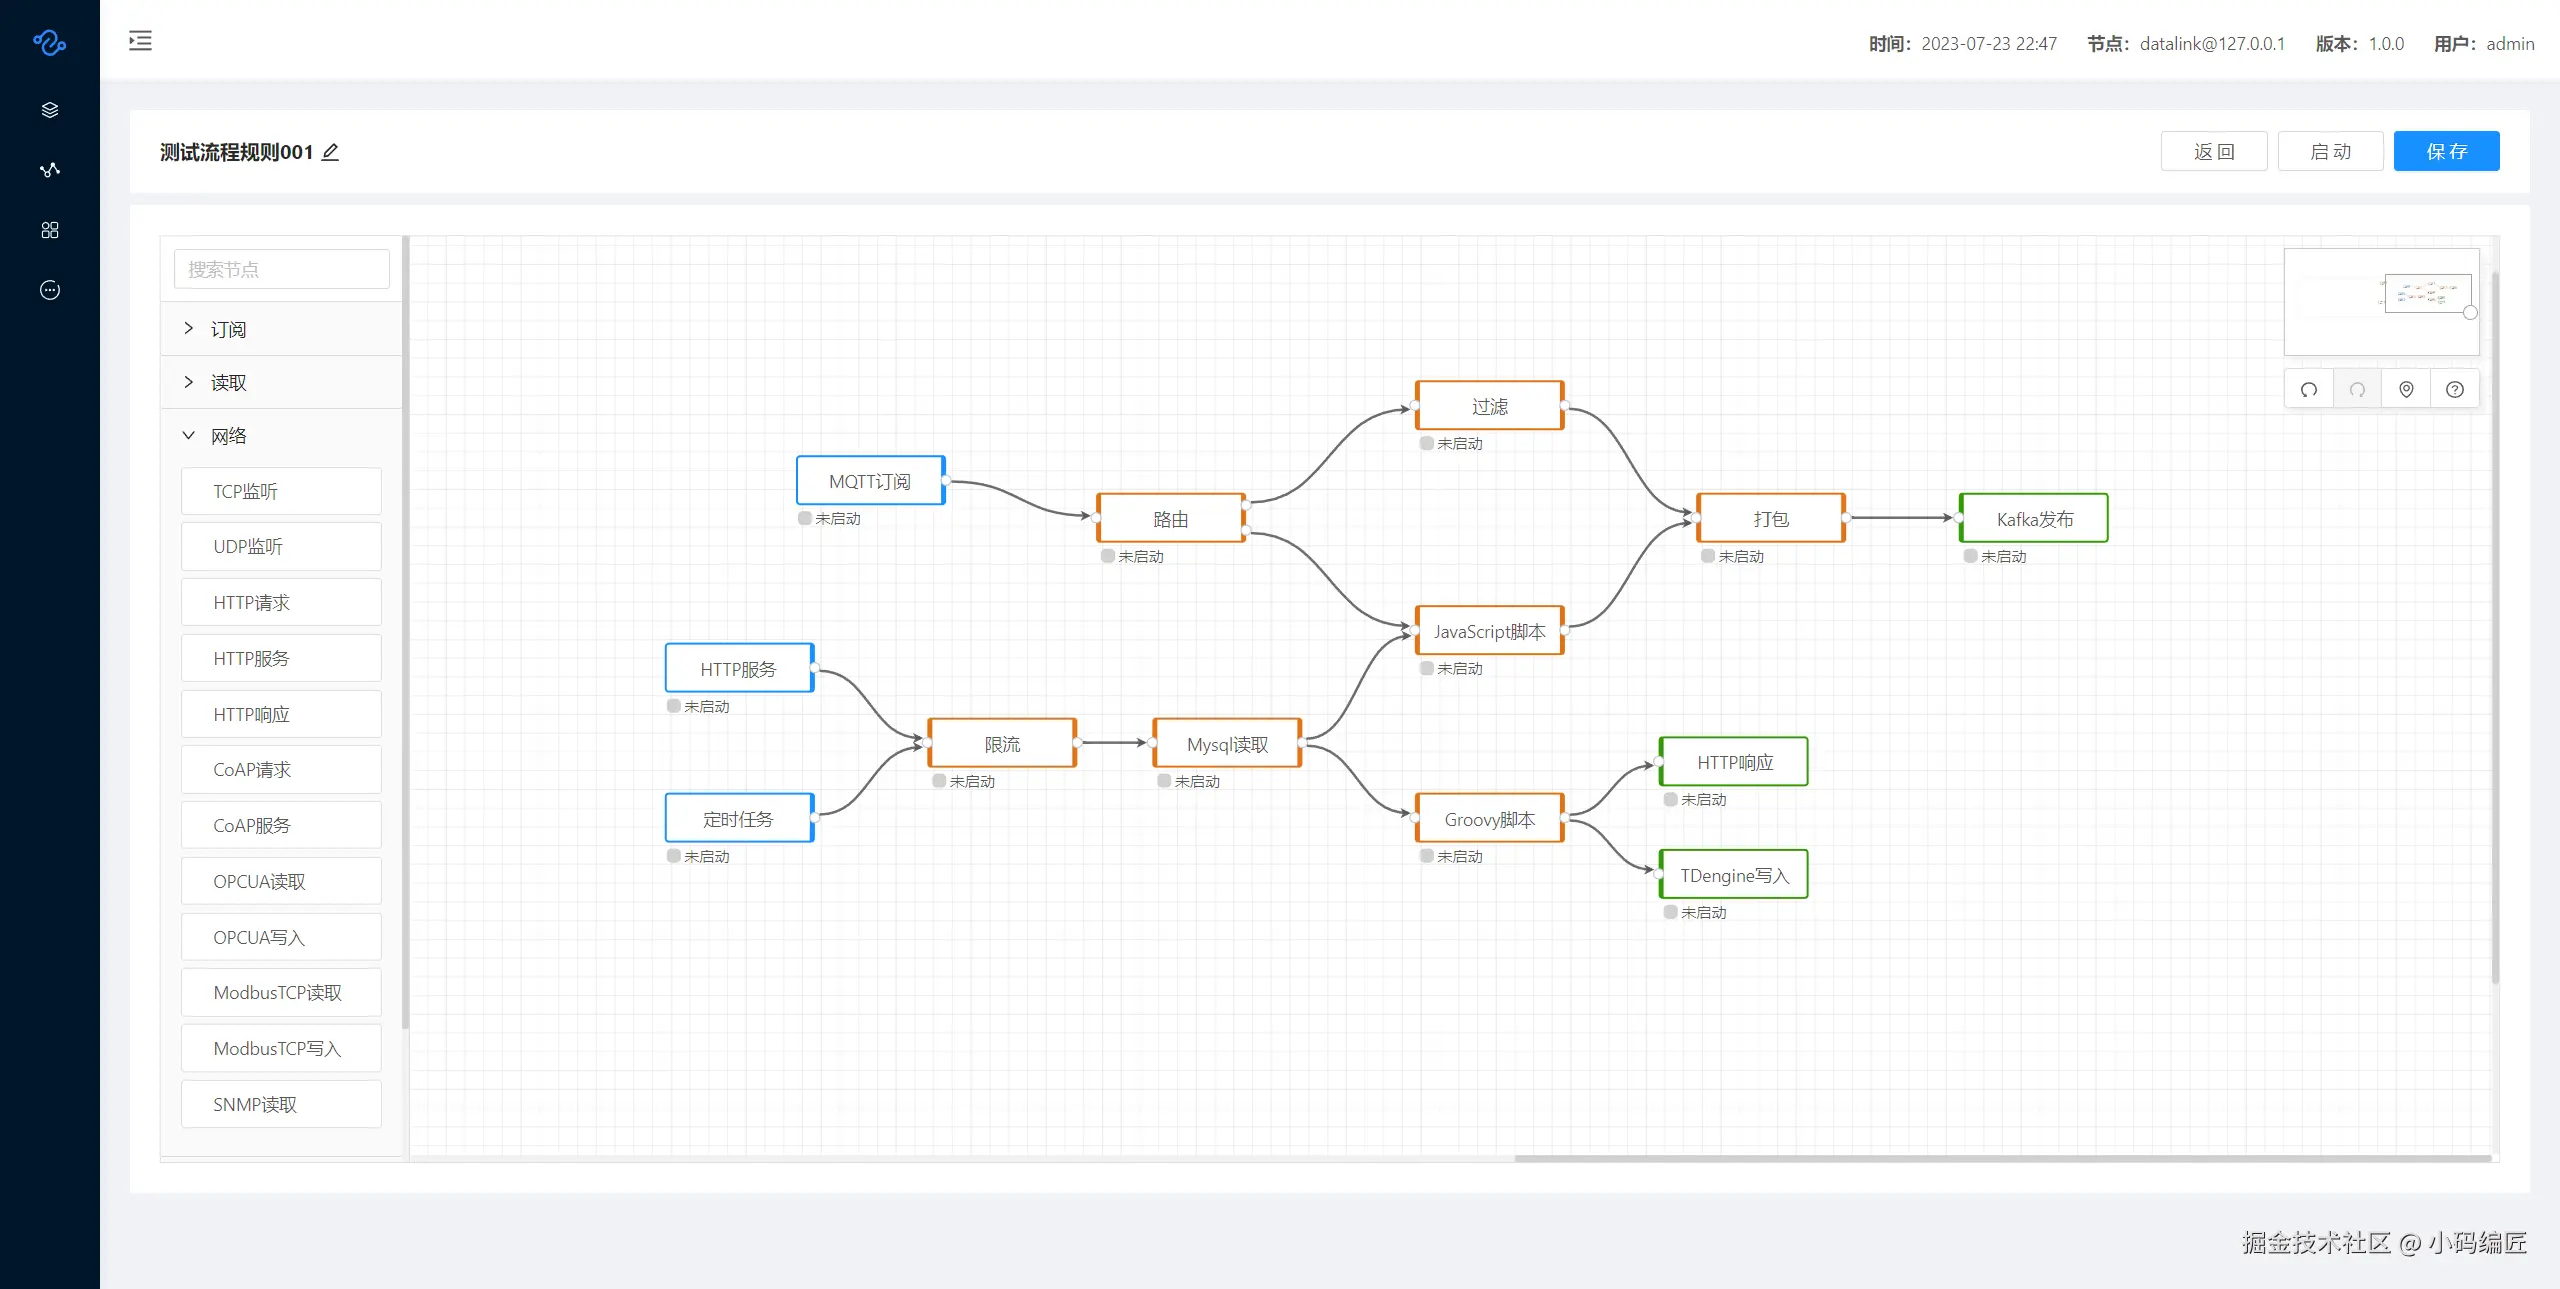Screen dimensions: 2560x1289
Task: Toggle the sidebar collapse menu icon
Action: 141,41
